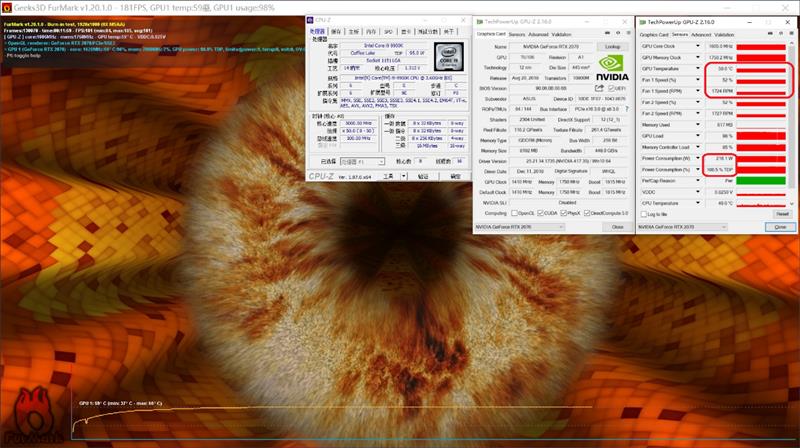Image resolution: width=800 pixels, height=448 pixels.
Task: Toggle the PhysX checkbox in GPU-Z
Action: (x=563, y=213)
